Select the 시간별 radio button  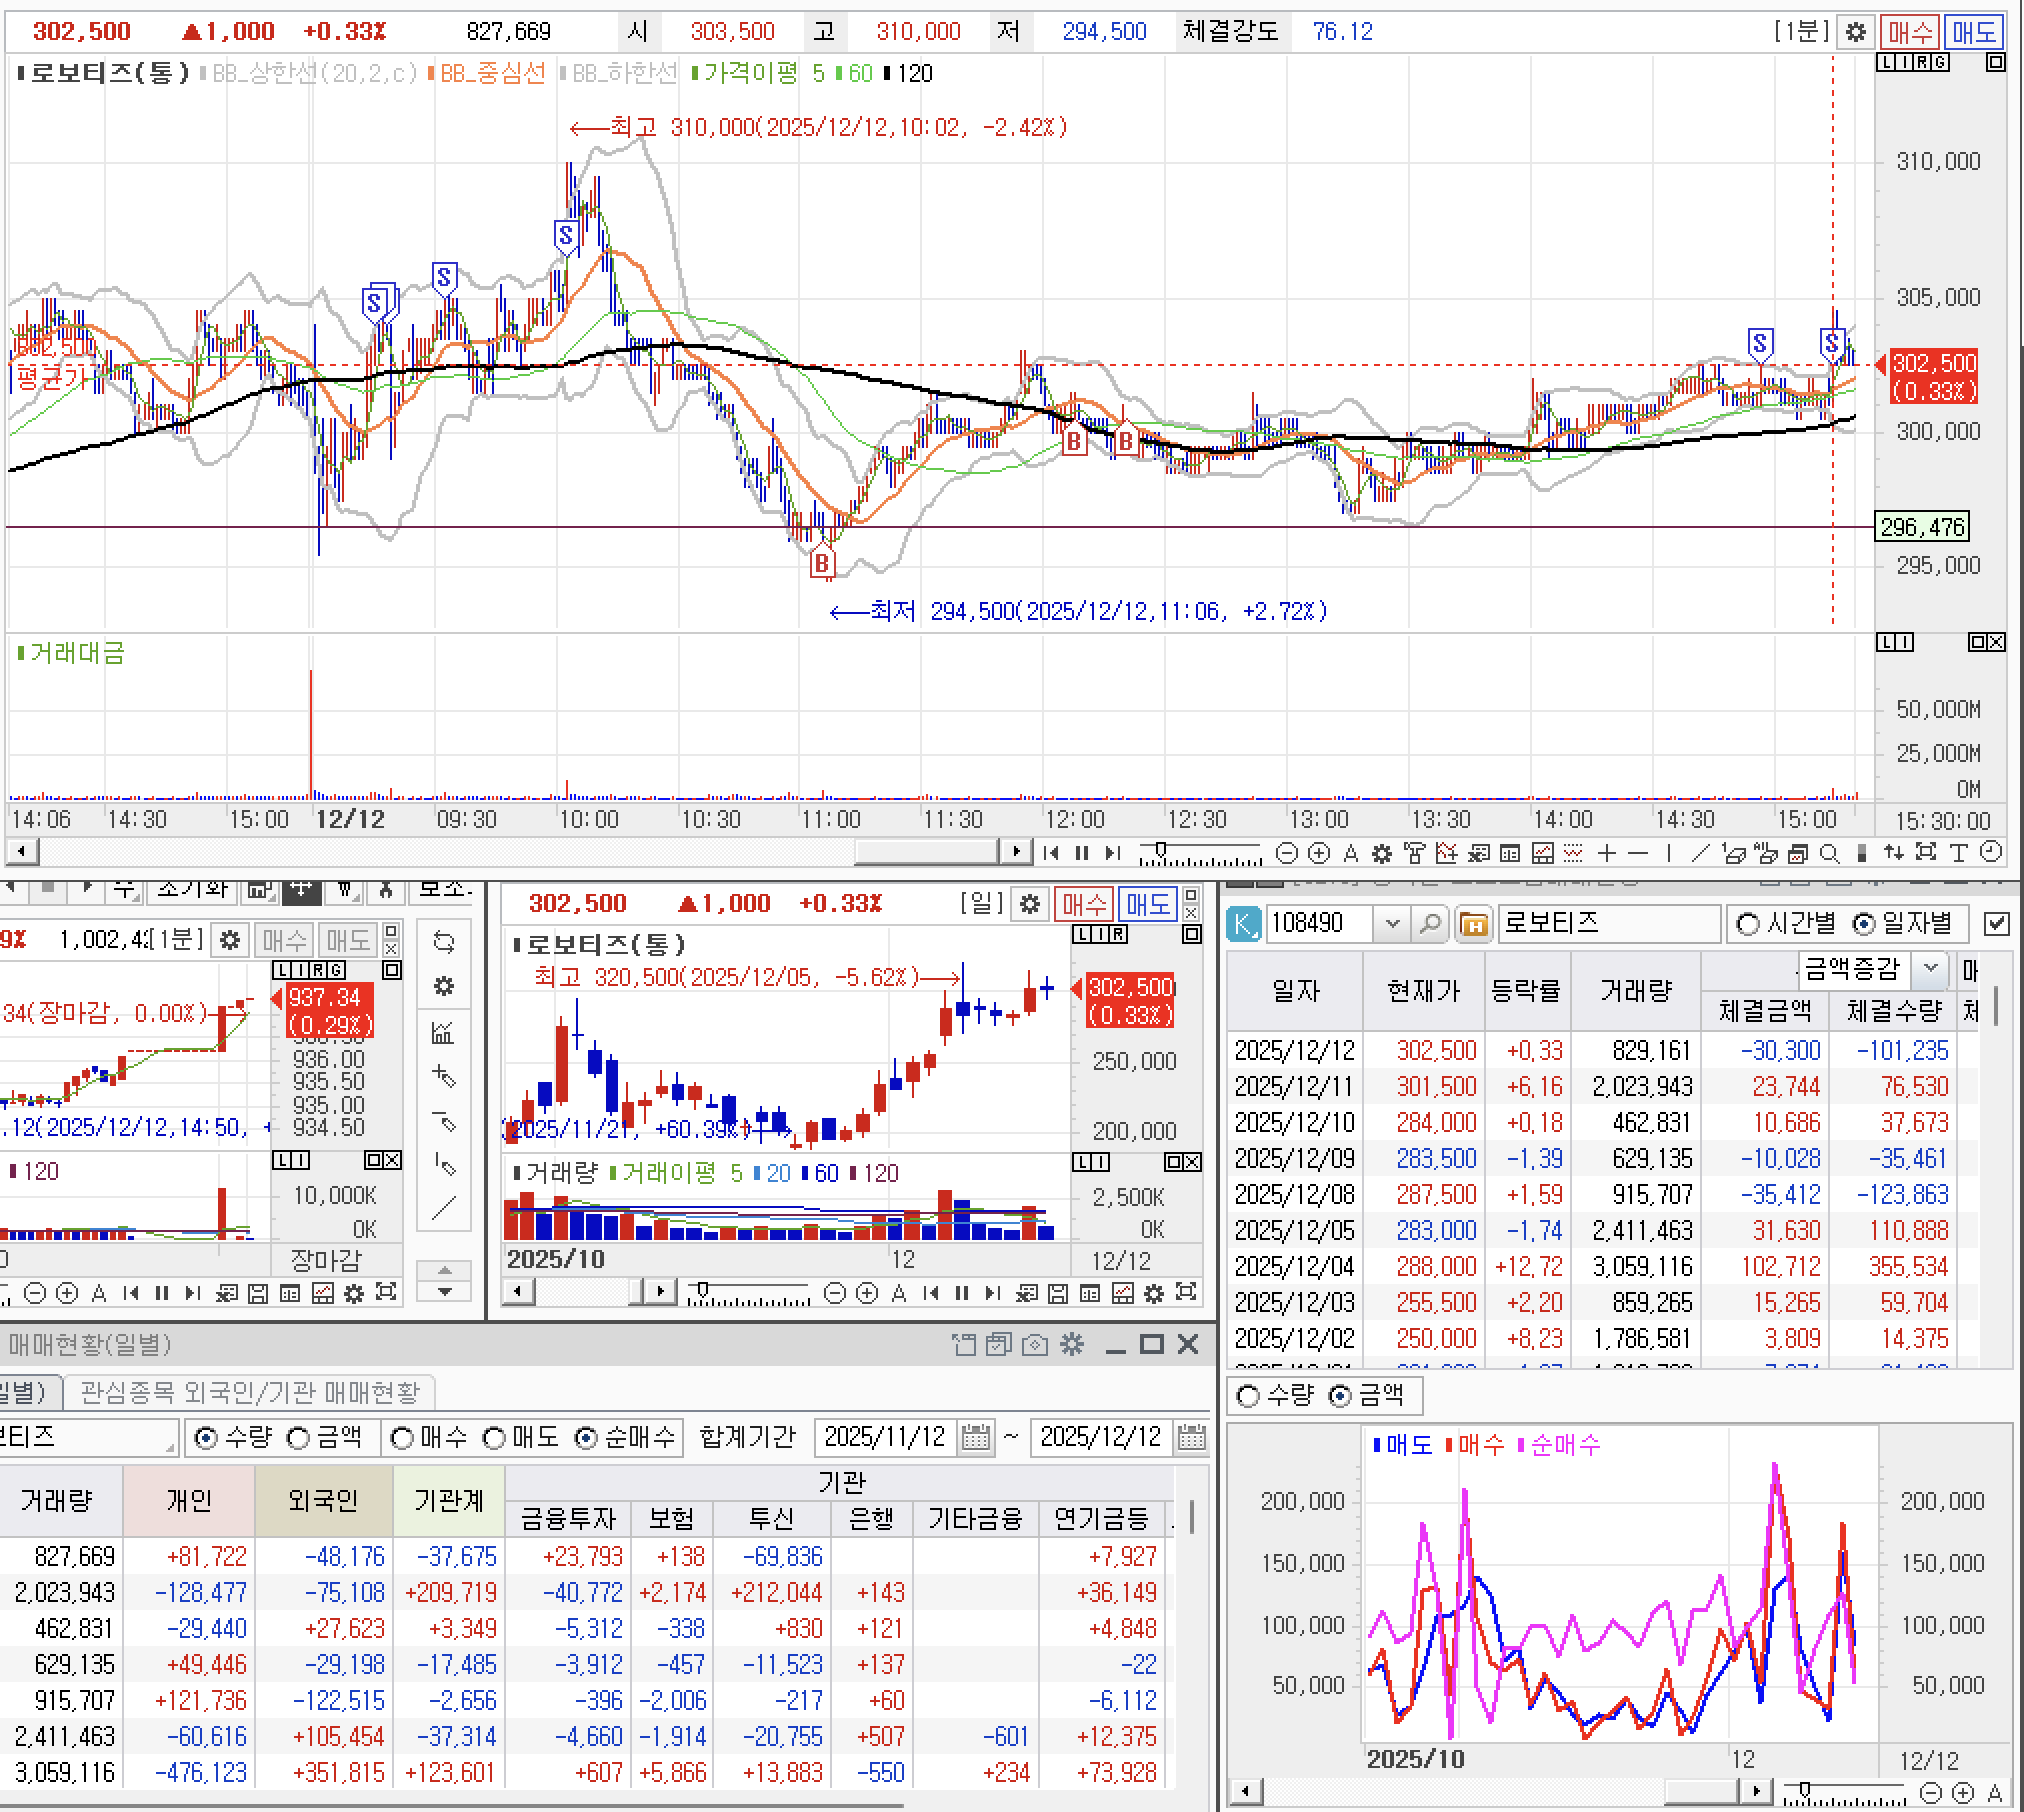pyautogui.click(x=1748, y=924)
